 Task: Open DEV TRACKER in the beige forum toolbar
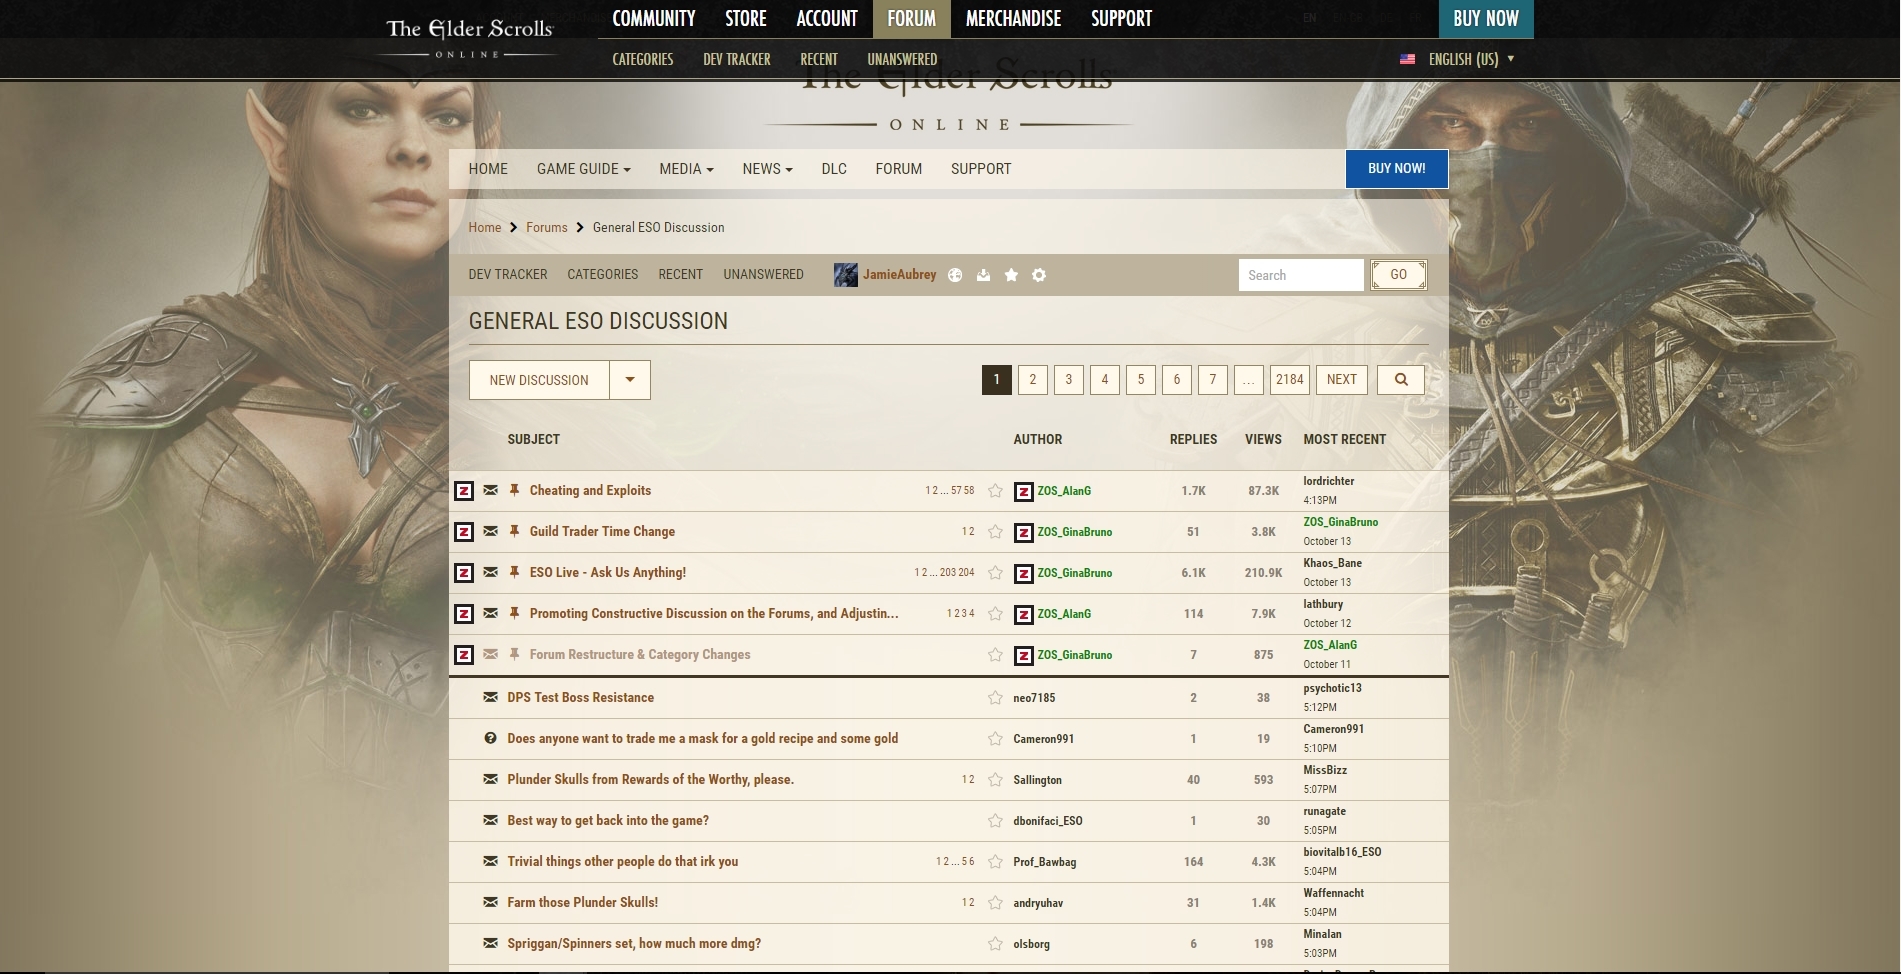pyautogui.click(x=508, y=274)
